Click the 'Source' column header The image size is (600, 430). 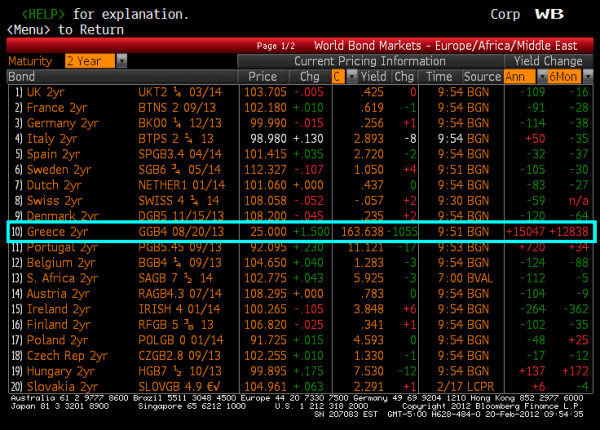point(482,76)
